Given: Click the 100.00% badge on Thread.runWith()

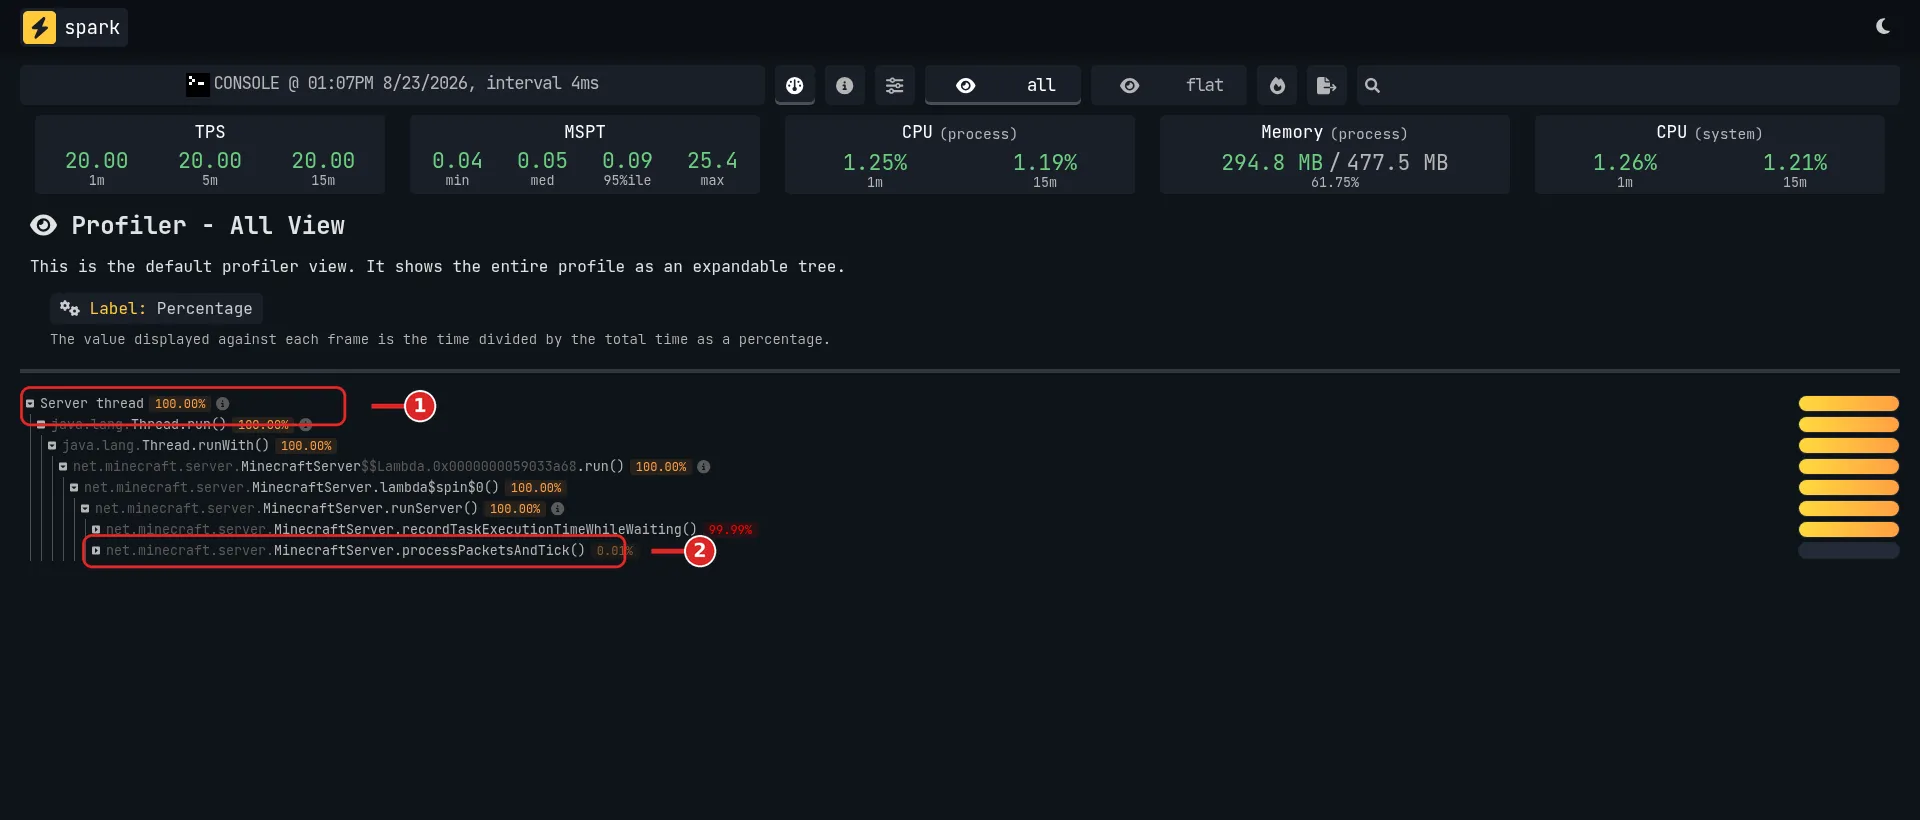Looking at the screenshot, I should 306,446.
